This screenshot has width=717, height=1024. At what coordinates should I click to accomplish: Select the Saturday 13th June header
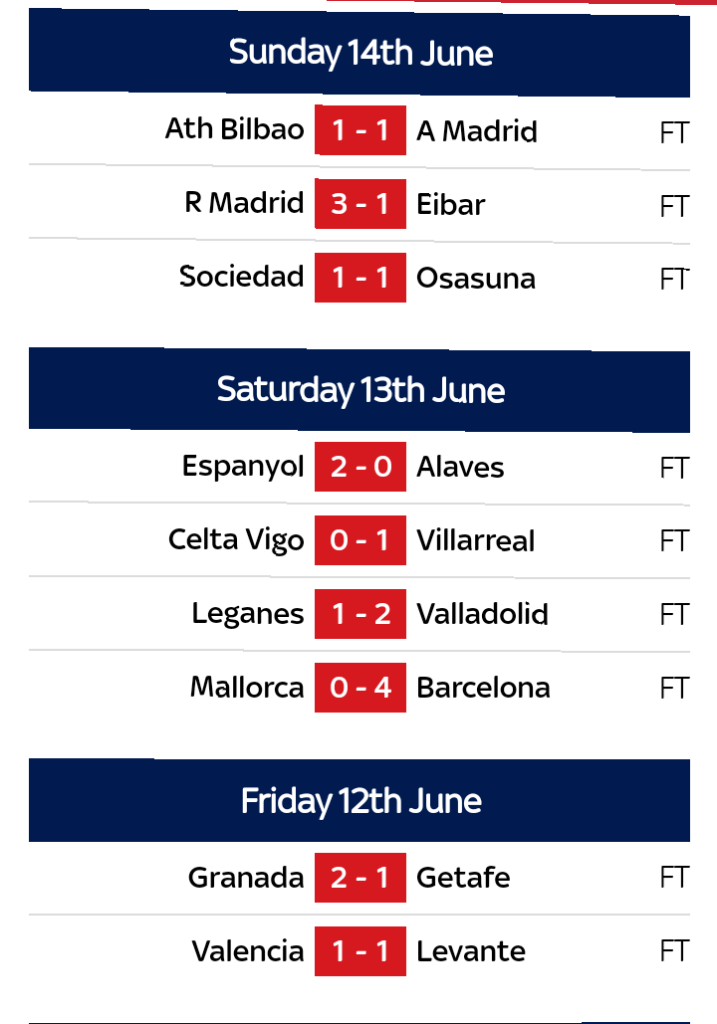point(360,390)
